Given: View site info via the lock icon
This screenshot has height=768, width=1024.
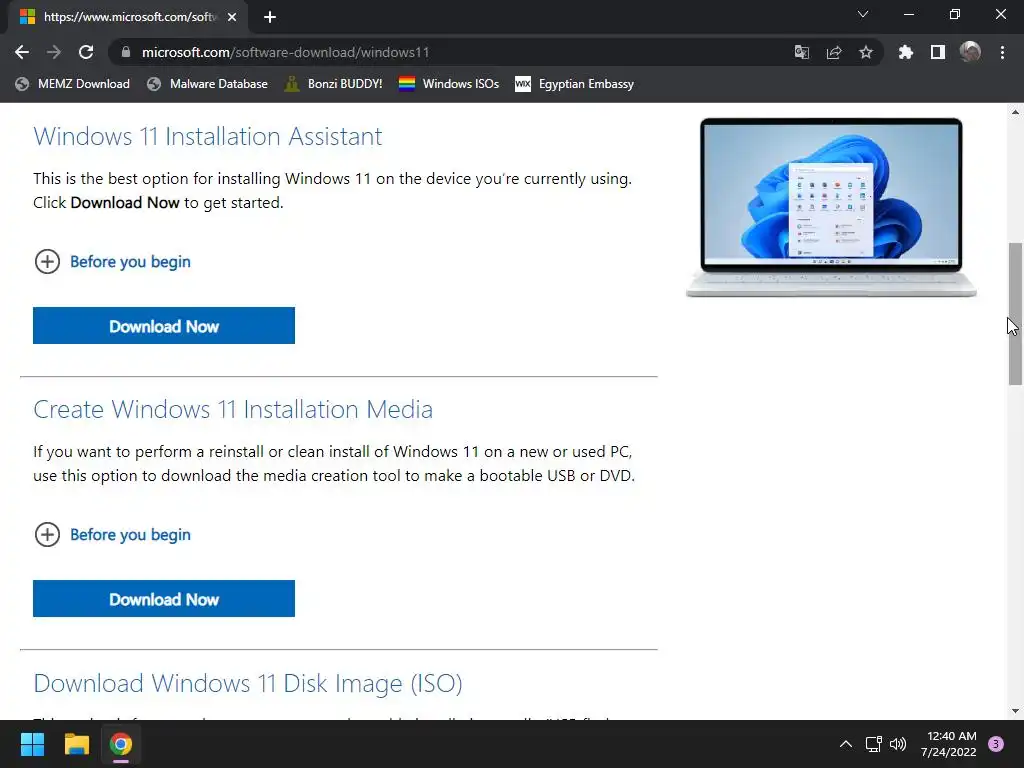Looking at the screenshot, I should 126,52.
